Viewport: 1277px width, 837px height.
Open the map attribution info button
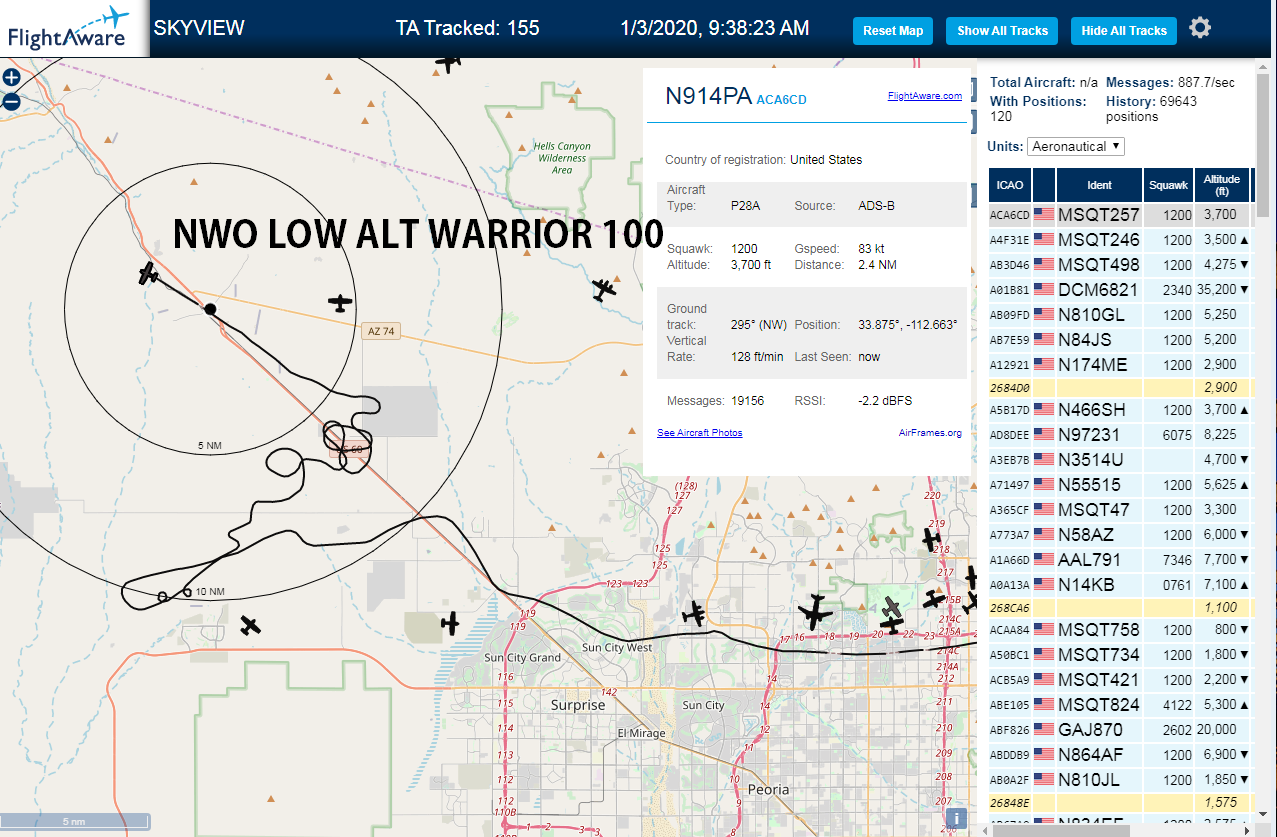click(956, 818)
